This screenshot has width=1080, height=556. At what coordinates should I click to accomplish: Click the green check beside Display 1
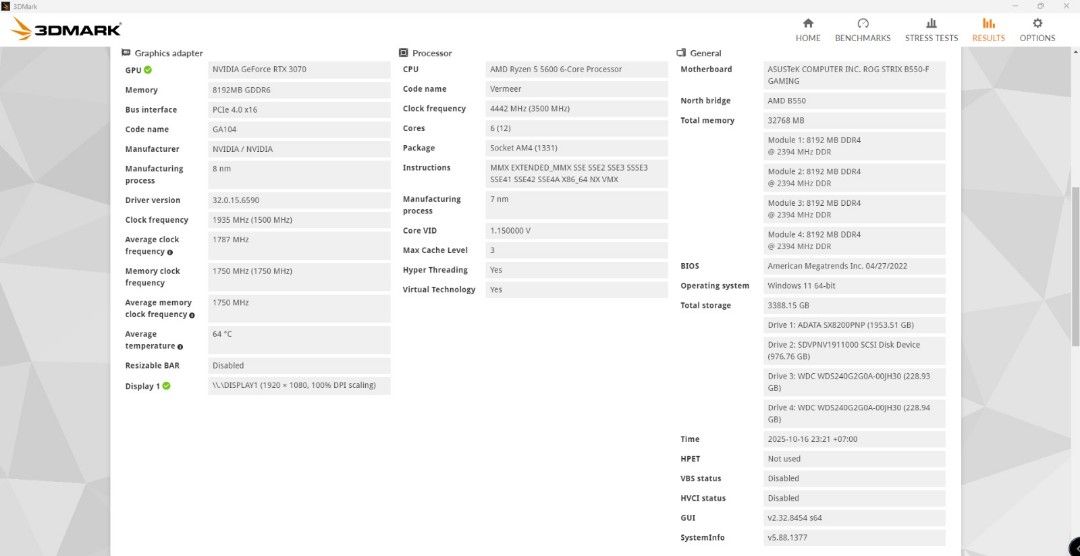(x=166, y=386)
